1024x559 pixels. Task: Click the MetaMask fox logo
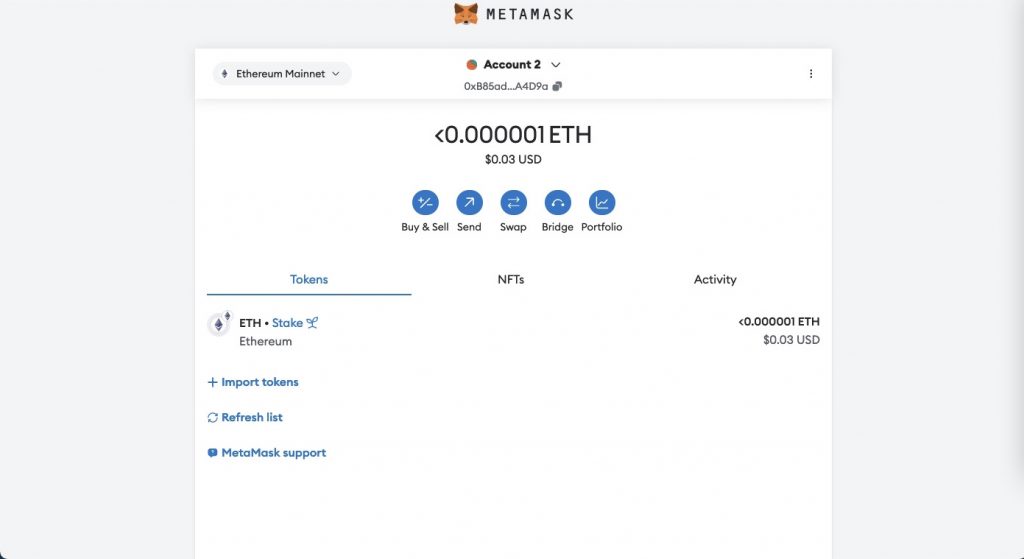pos(466,14)
